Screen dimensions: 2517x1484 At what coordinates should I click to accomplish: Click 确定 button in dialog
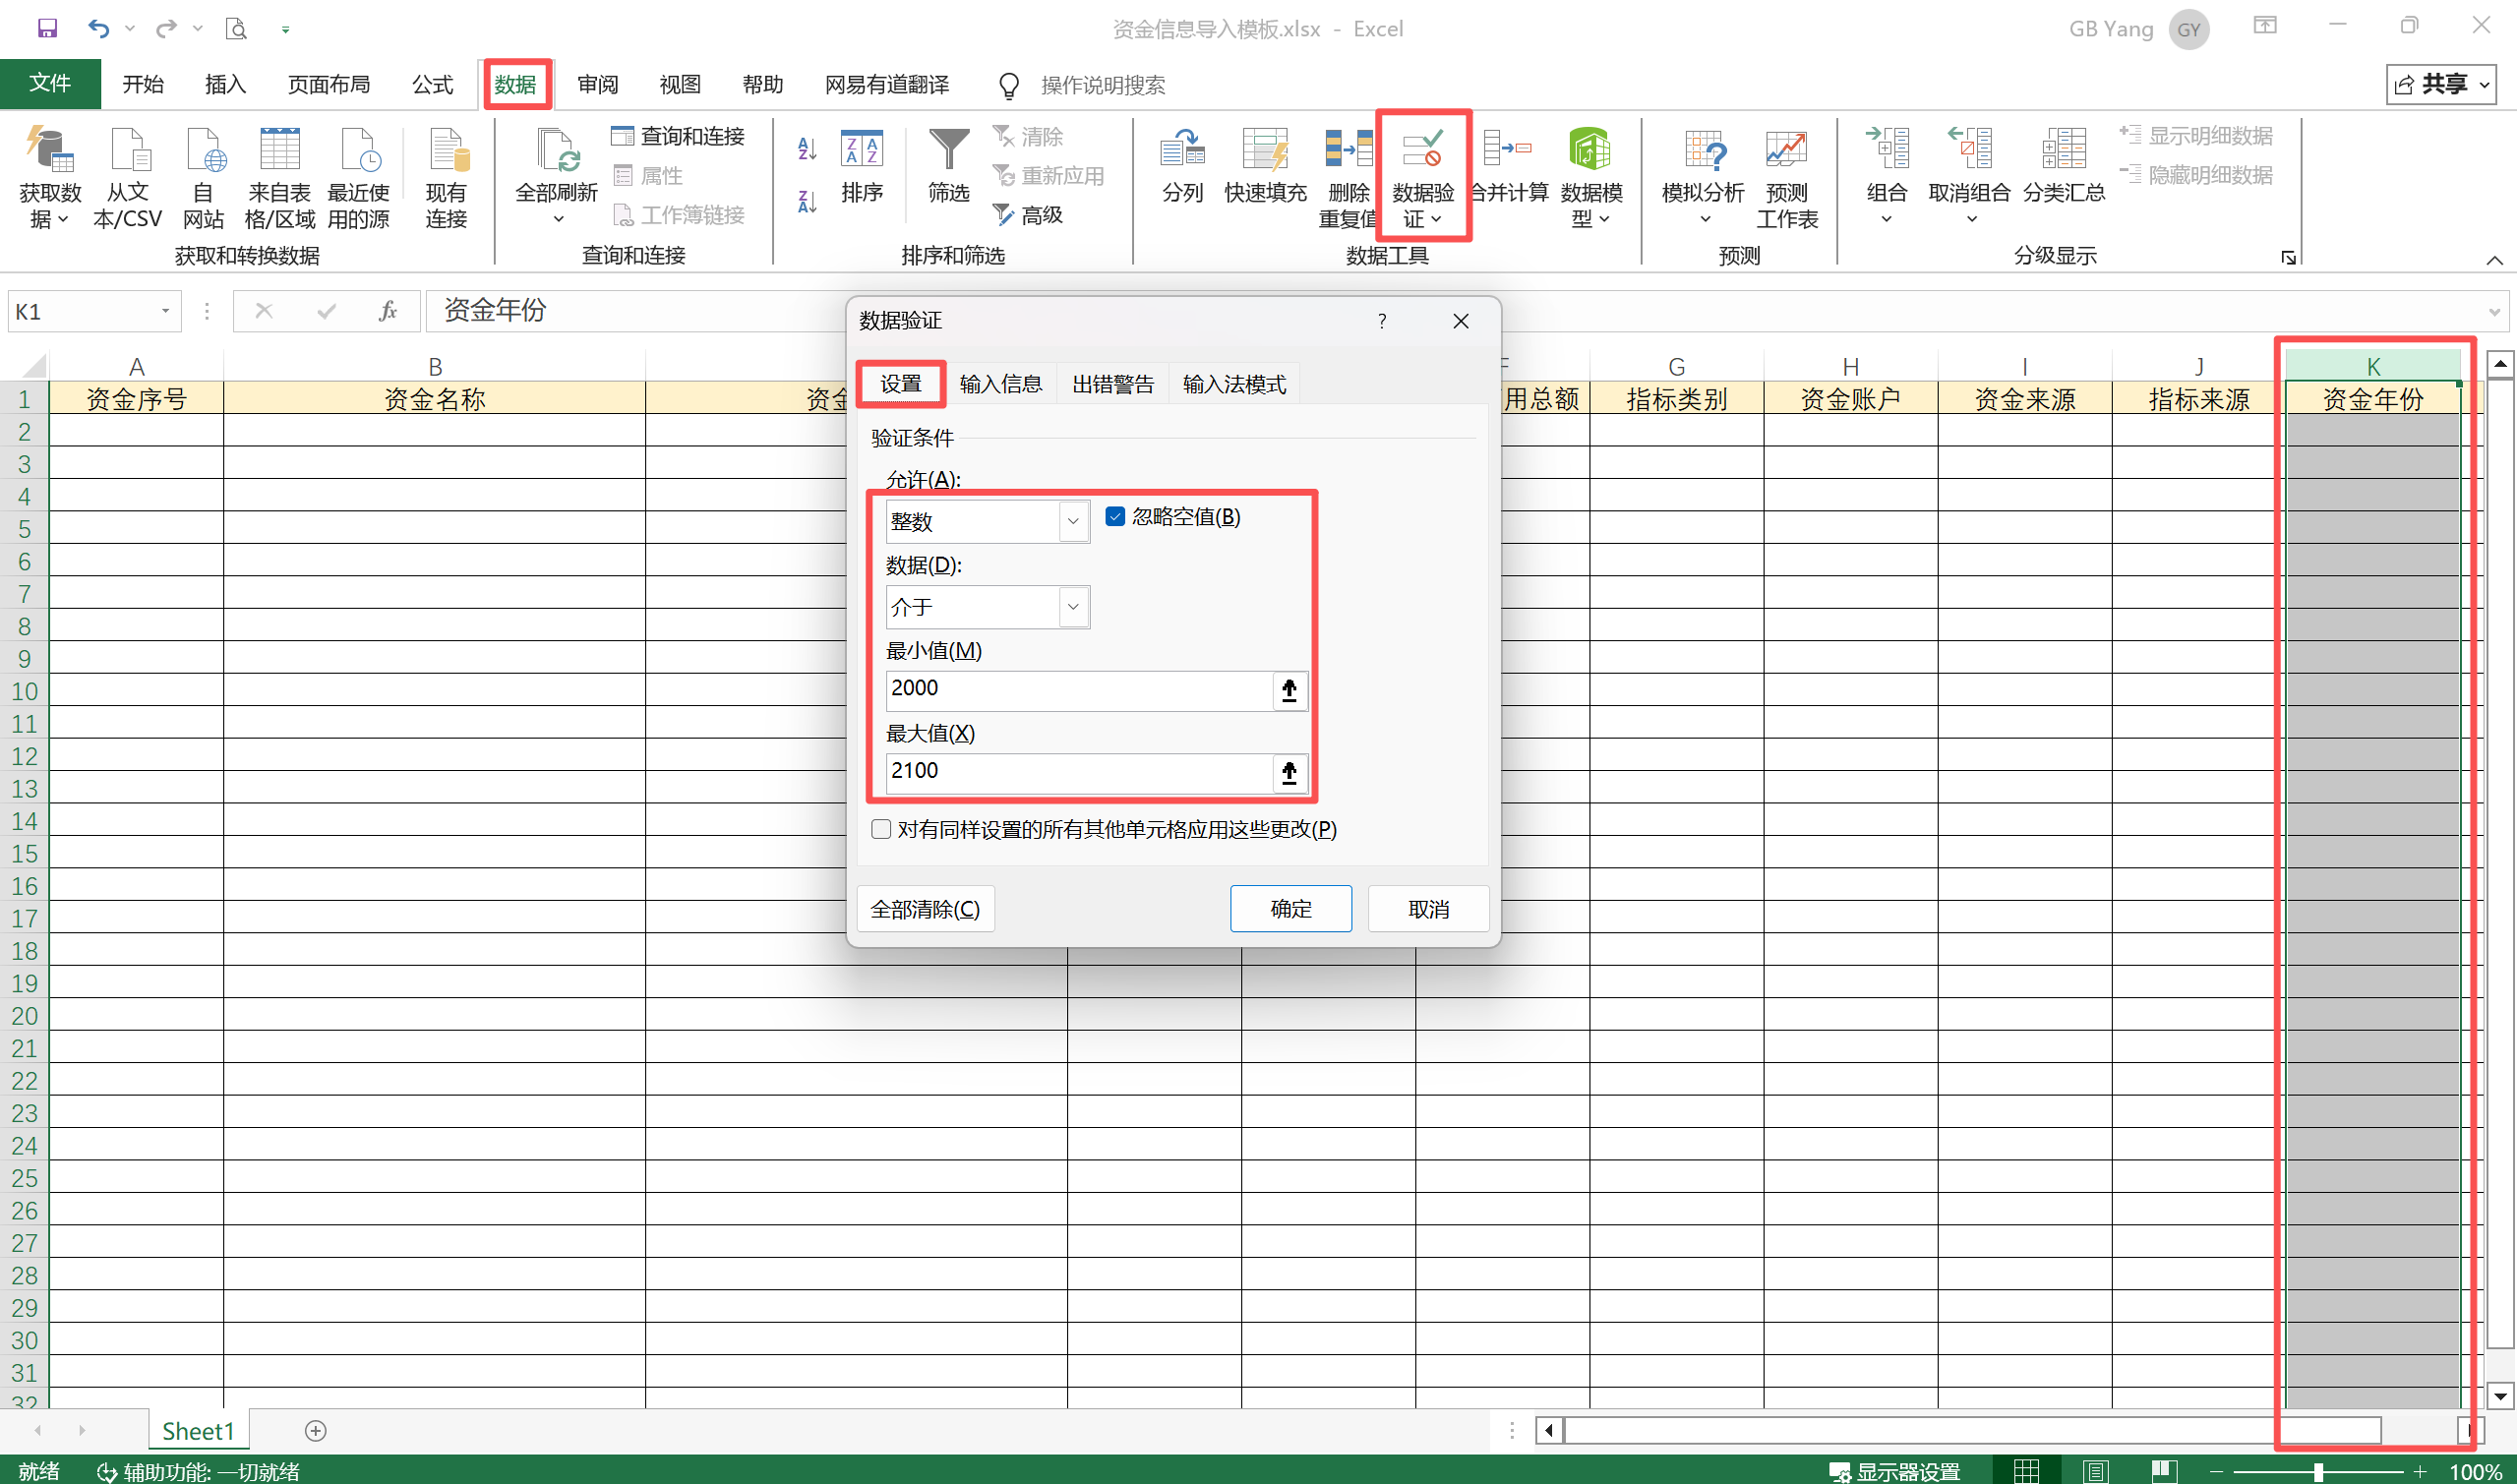(1290, 908)
